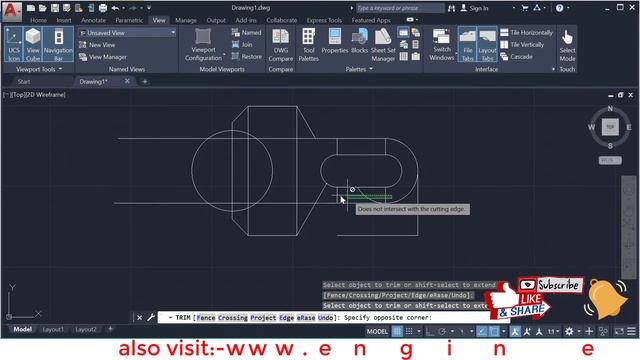
Task: Toggle polar tracking in status bar
Action: tap(442, 331)
